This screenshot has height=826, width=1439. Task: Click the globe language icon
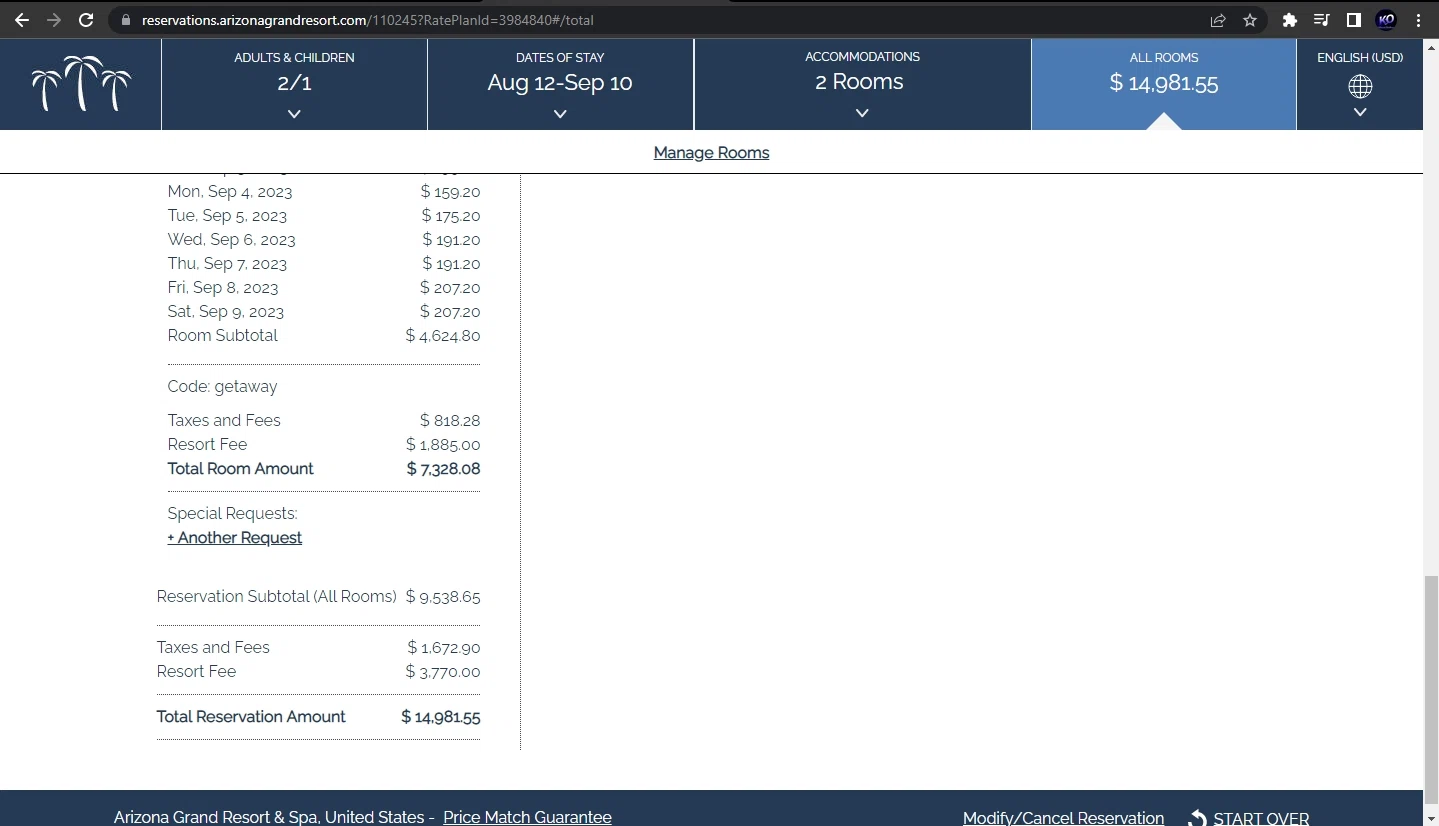(x=1360, y=87)
